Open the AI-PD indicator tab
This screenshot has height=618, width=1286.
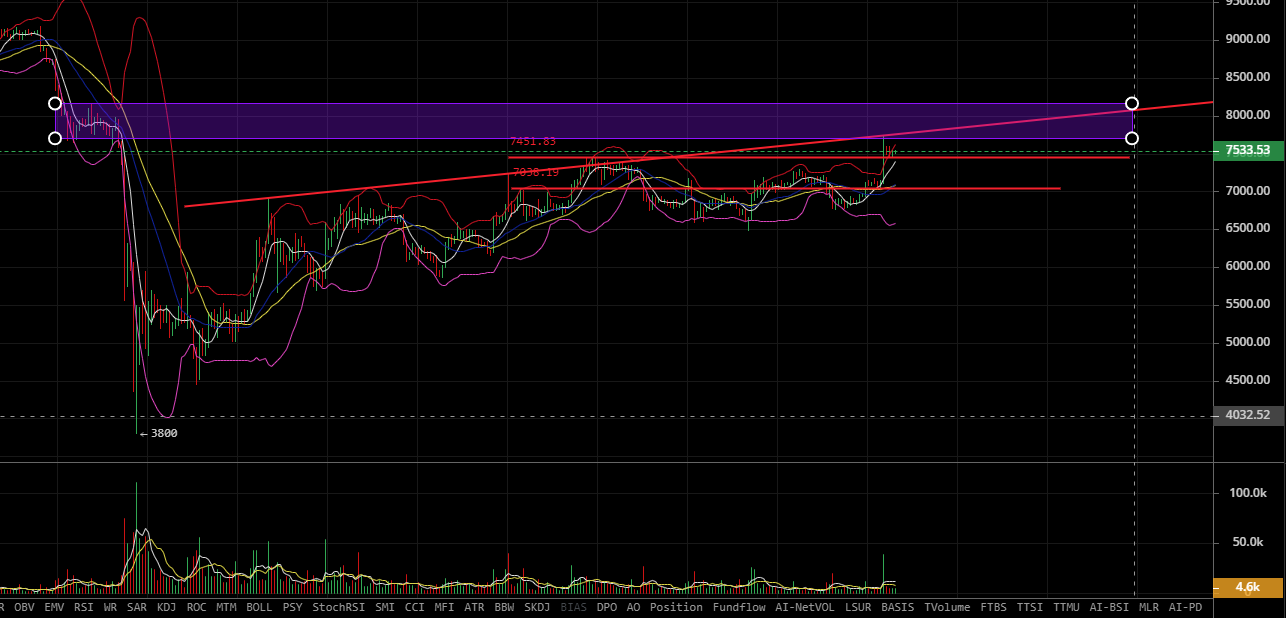coord(1185,607)
